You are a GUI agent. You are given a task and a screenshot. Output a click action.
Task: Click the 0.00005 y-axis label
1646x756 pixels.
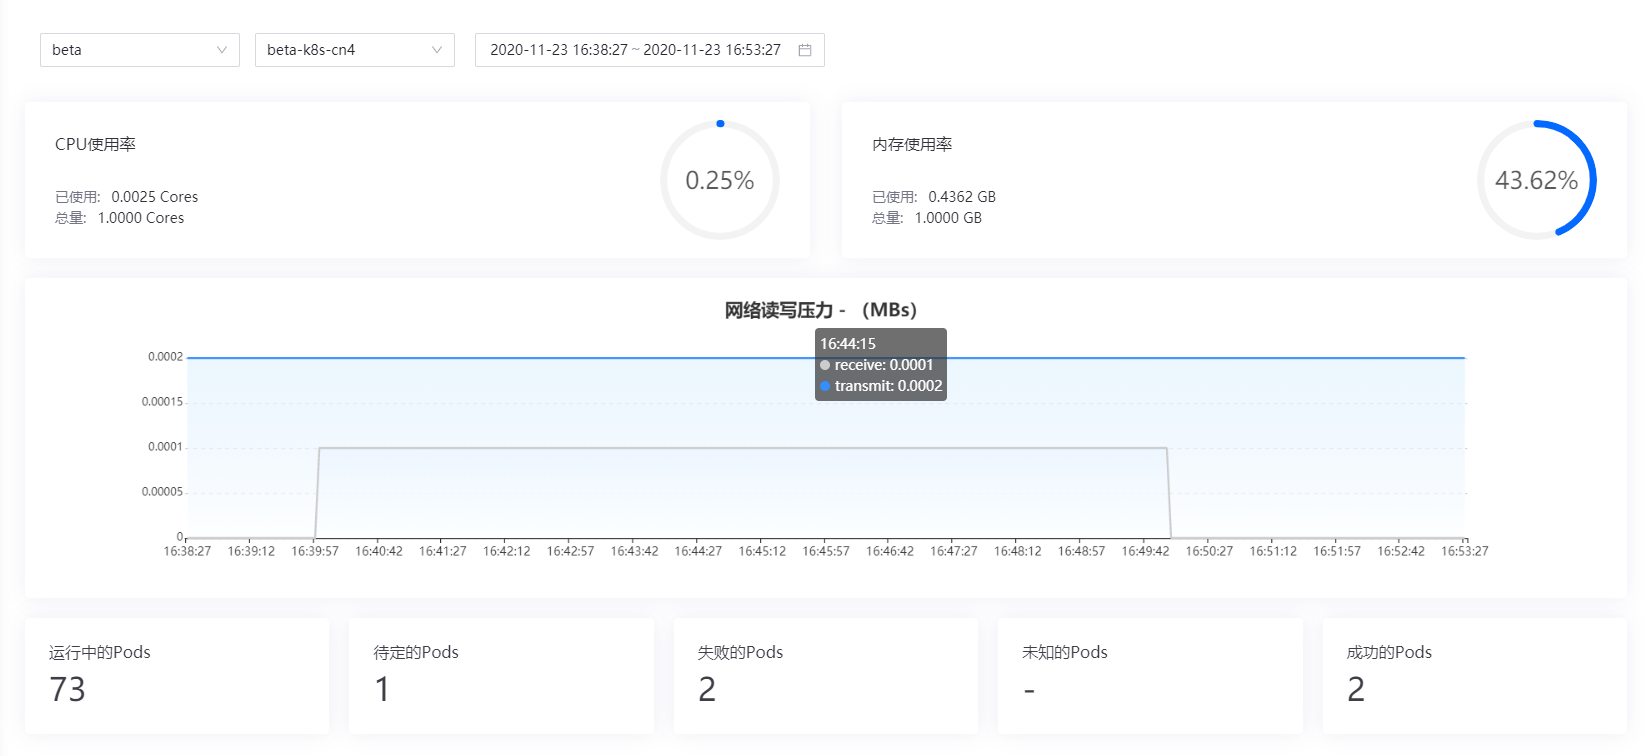pyautogui.click(x=163, y=492)
